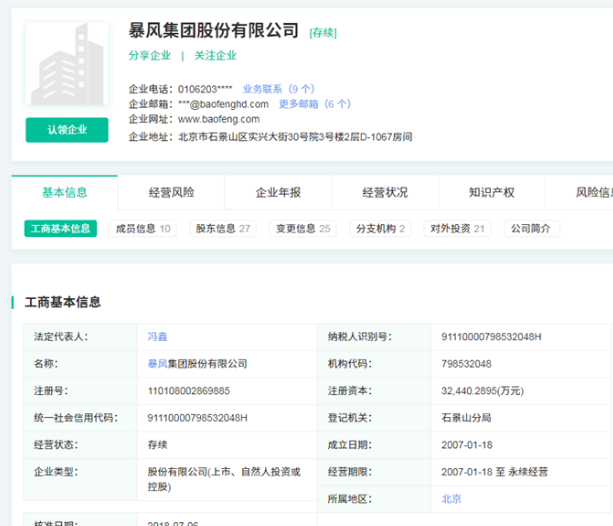Click the 企业类型 value 股份有限公司
Viewport: 613px width, 526px height.
[224, 479]
